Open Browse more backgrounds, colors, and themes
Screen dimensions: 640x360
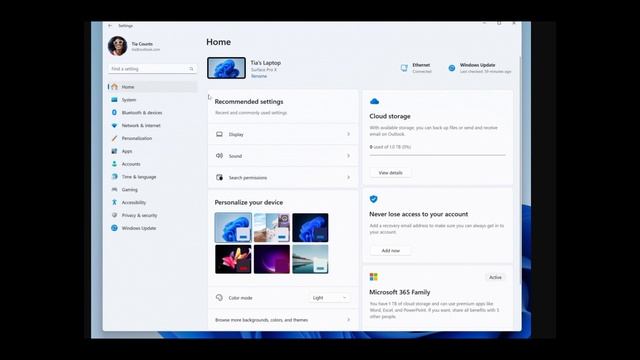pyautogui.click(x=283, y=320)
